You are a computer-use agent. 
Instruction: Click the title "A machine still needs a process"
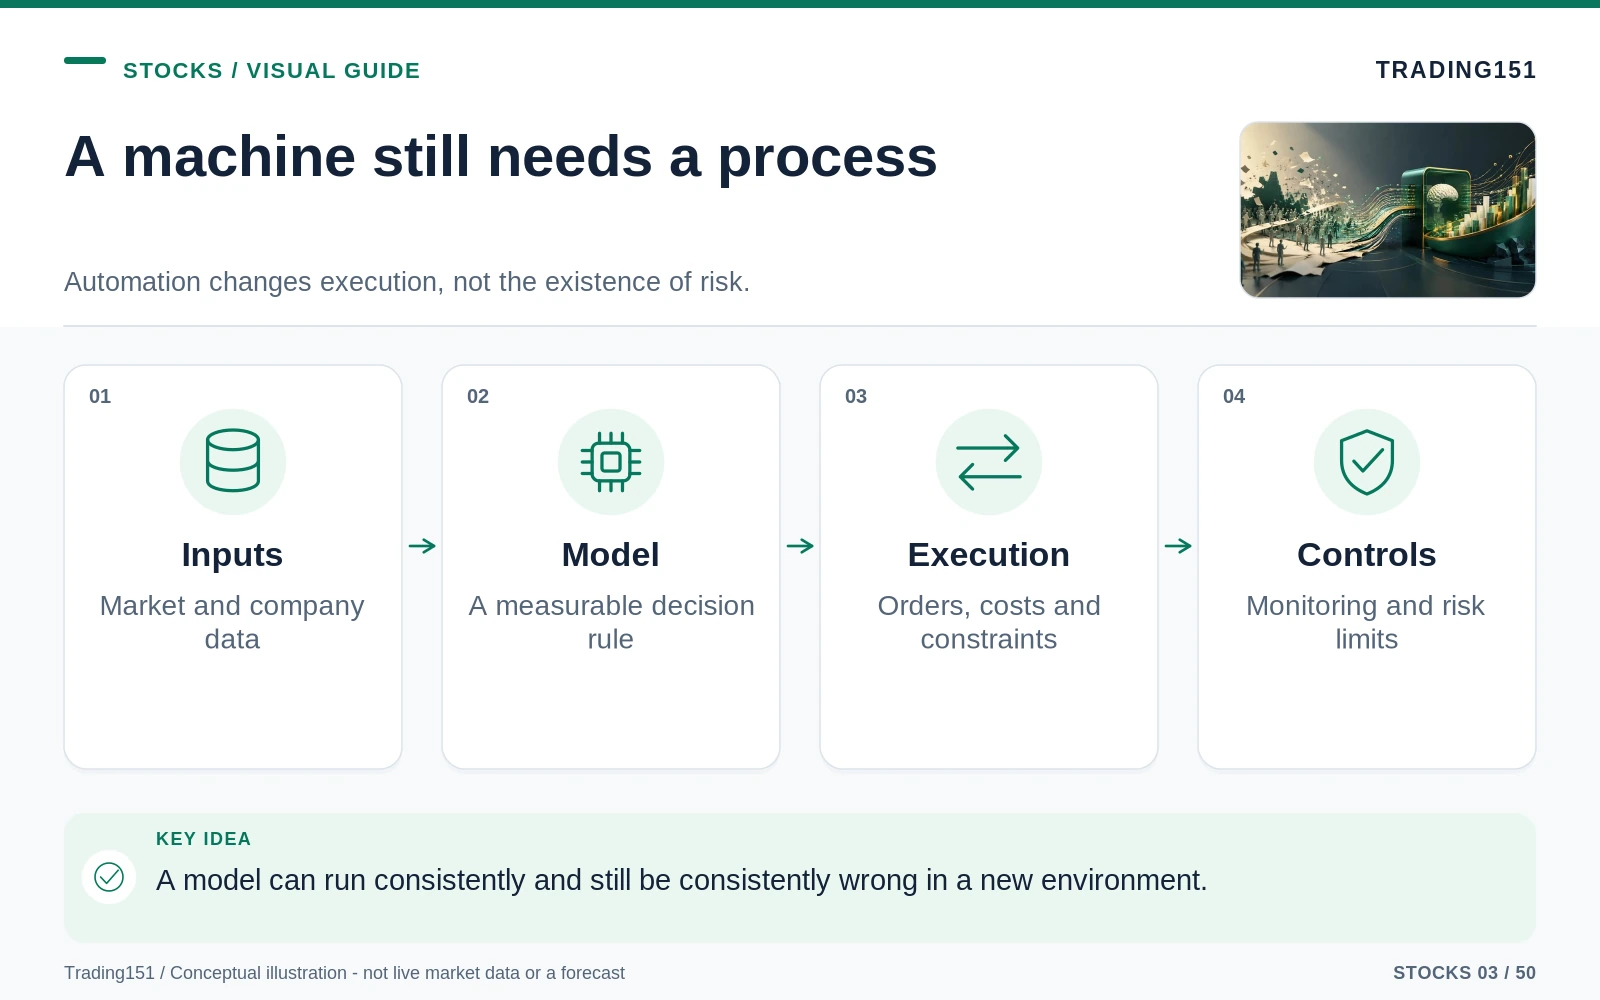[501, 158]
